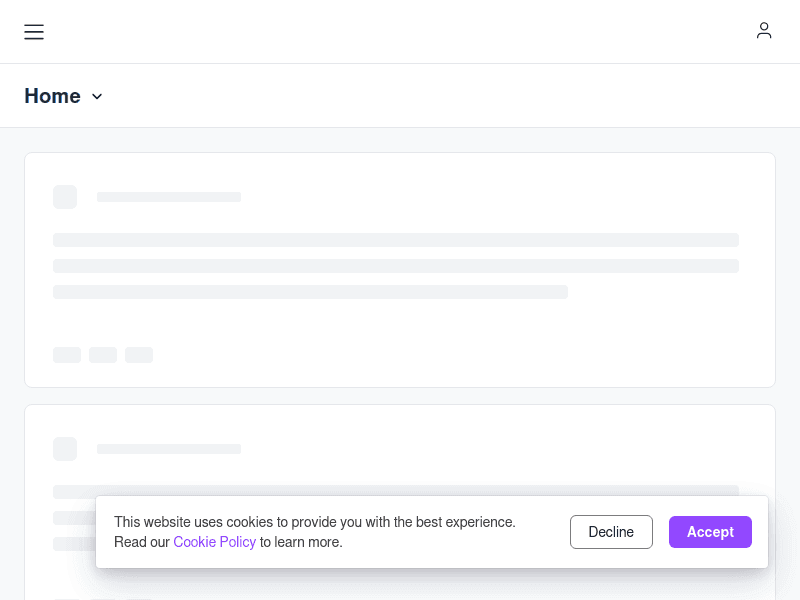Click the second card's square avatar placeholder
The image size is (800, 600).
tap(65, 449)
